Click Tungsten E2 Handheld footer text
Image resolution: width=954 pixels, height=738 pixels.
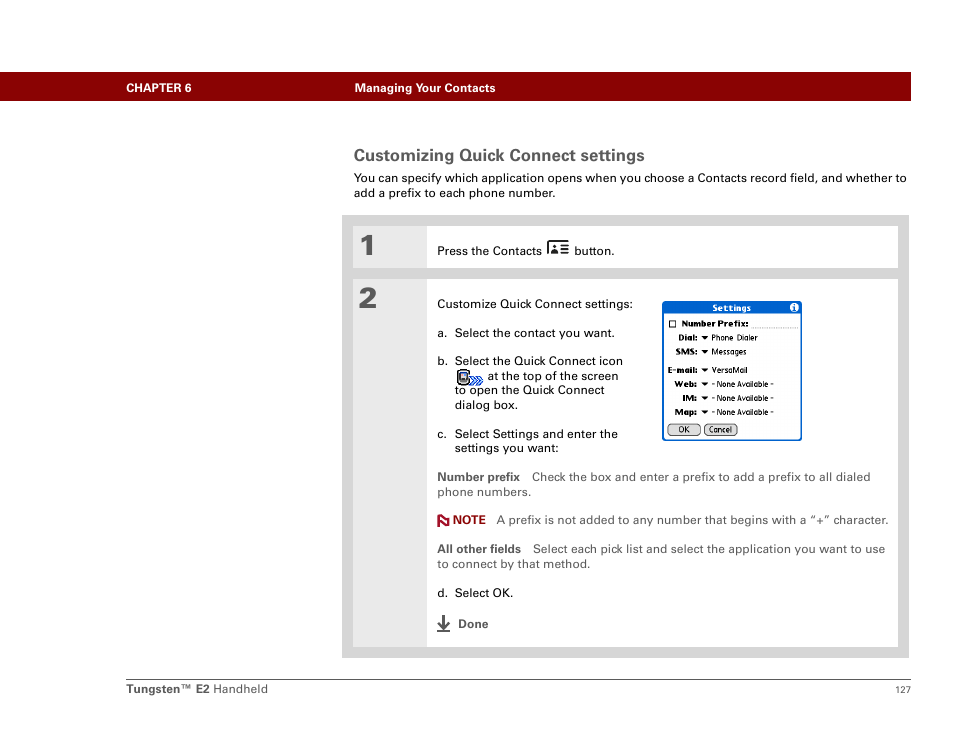click(x=197, y=689)
